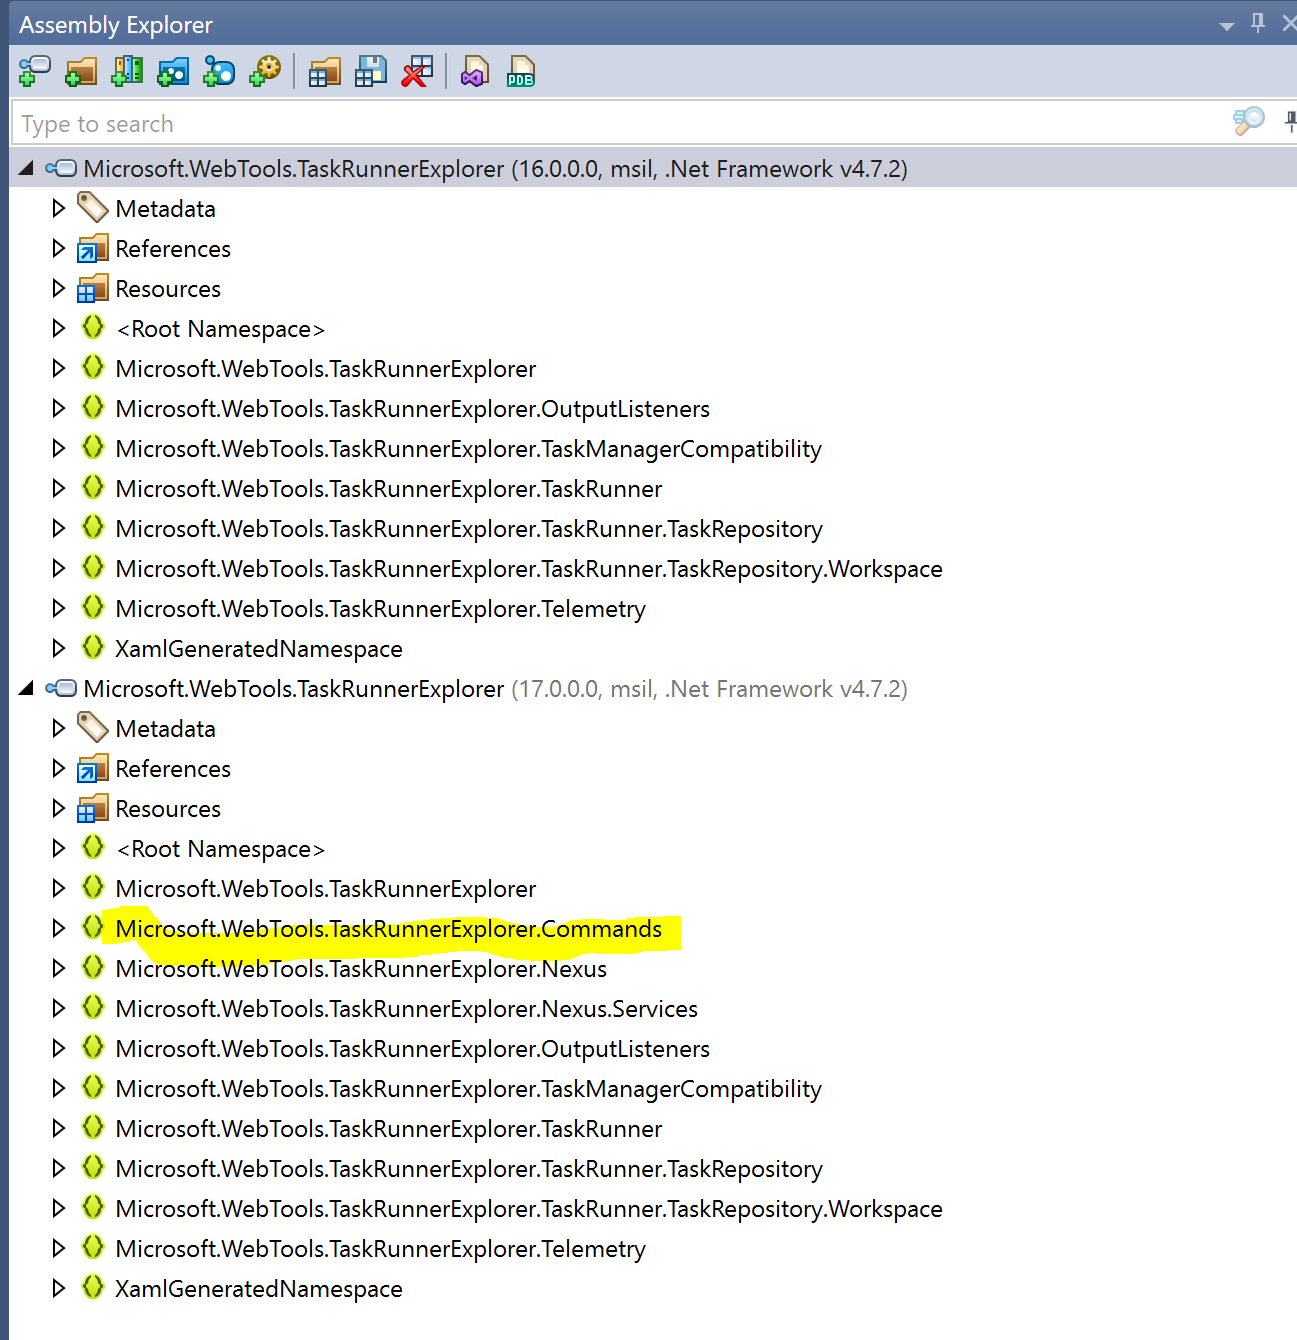Click the References folder icon under 17.0.0.0

tap(93, 768)
